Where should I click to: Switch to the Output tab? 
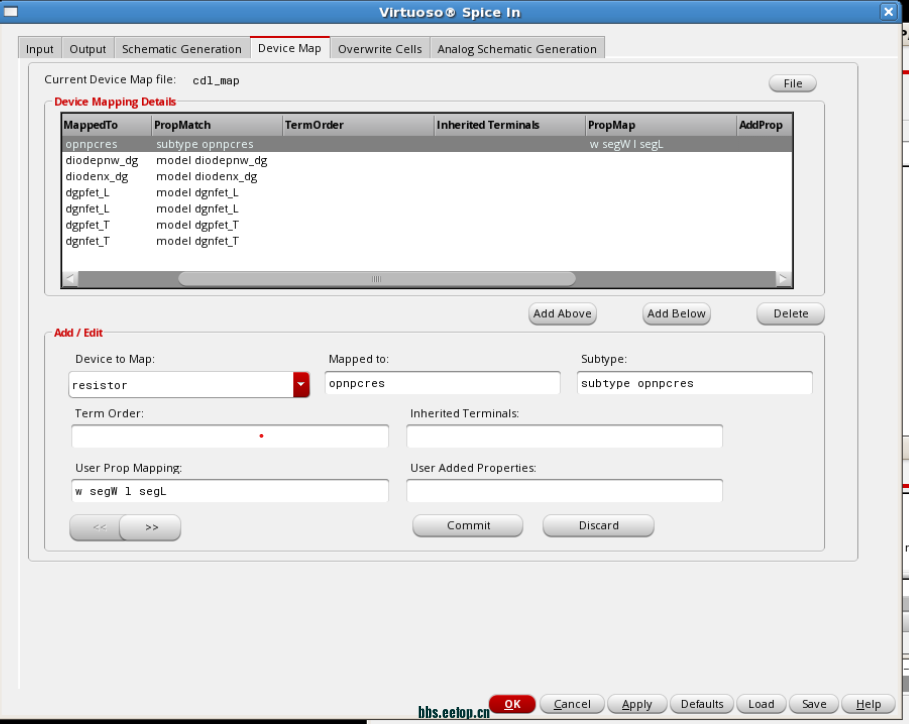tap(88, 49)
